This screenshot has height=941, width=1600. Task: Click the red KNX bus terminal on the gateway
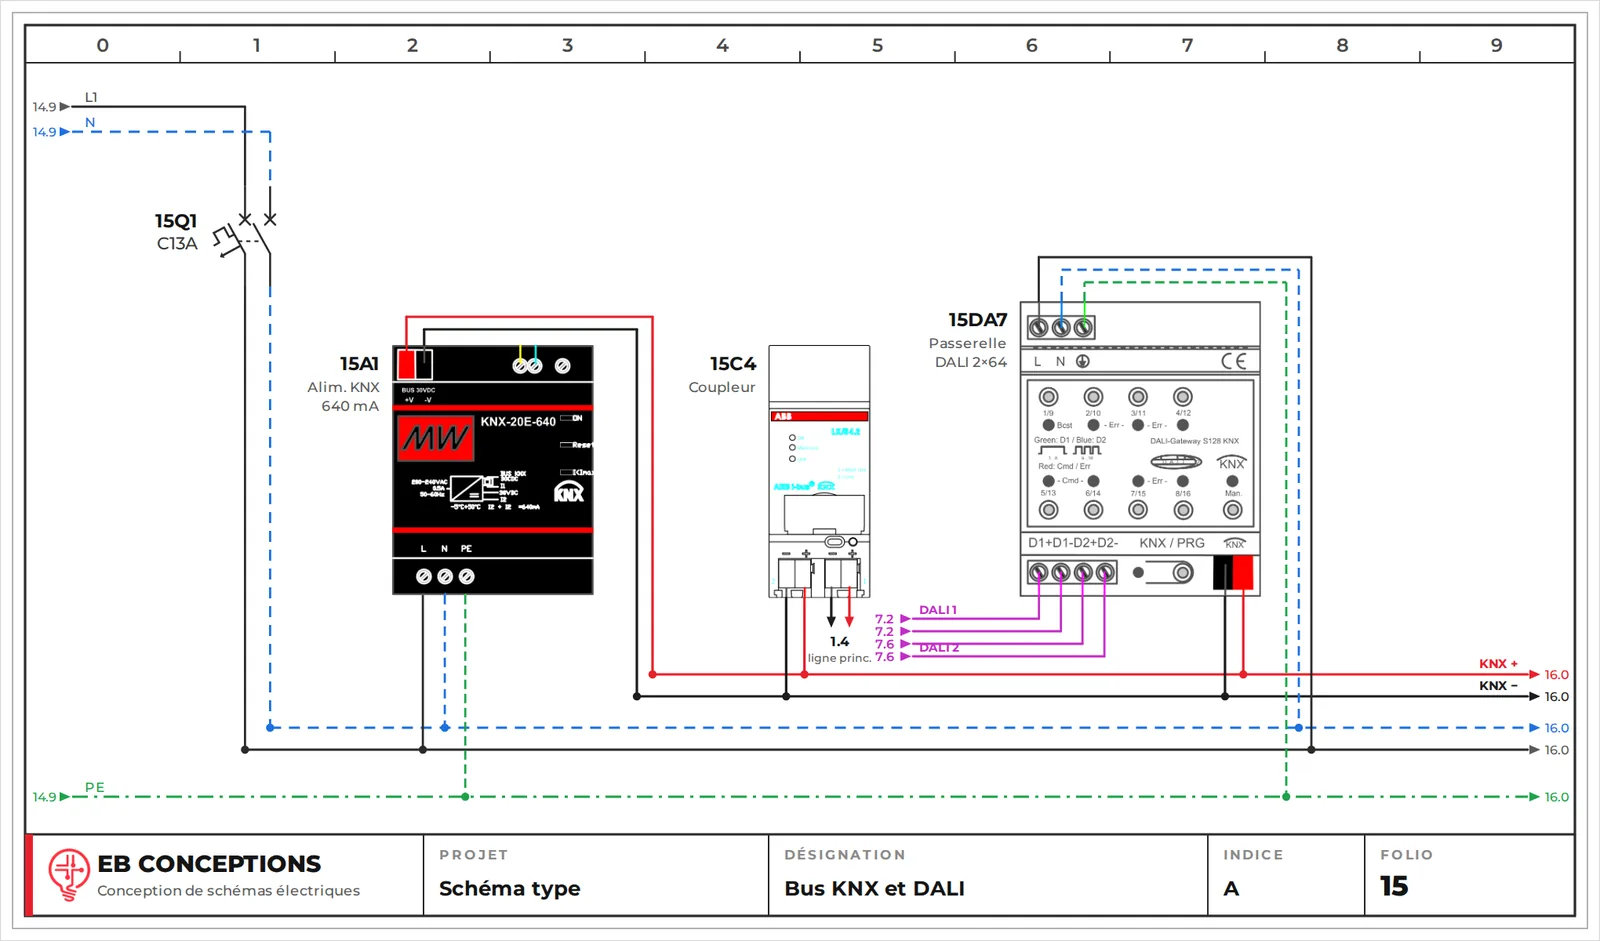[1243, 573]
